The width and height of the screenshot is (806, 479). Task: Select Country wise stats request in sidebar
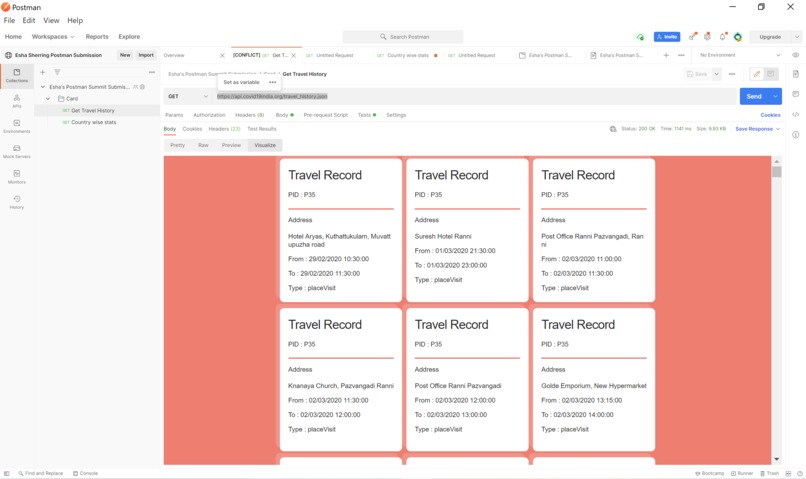tap(94, 122)
